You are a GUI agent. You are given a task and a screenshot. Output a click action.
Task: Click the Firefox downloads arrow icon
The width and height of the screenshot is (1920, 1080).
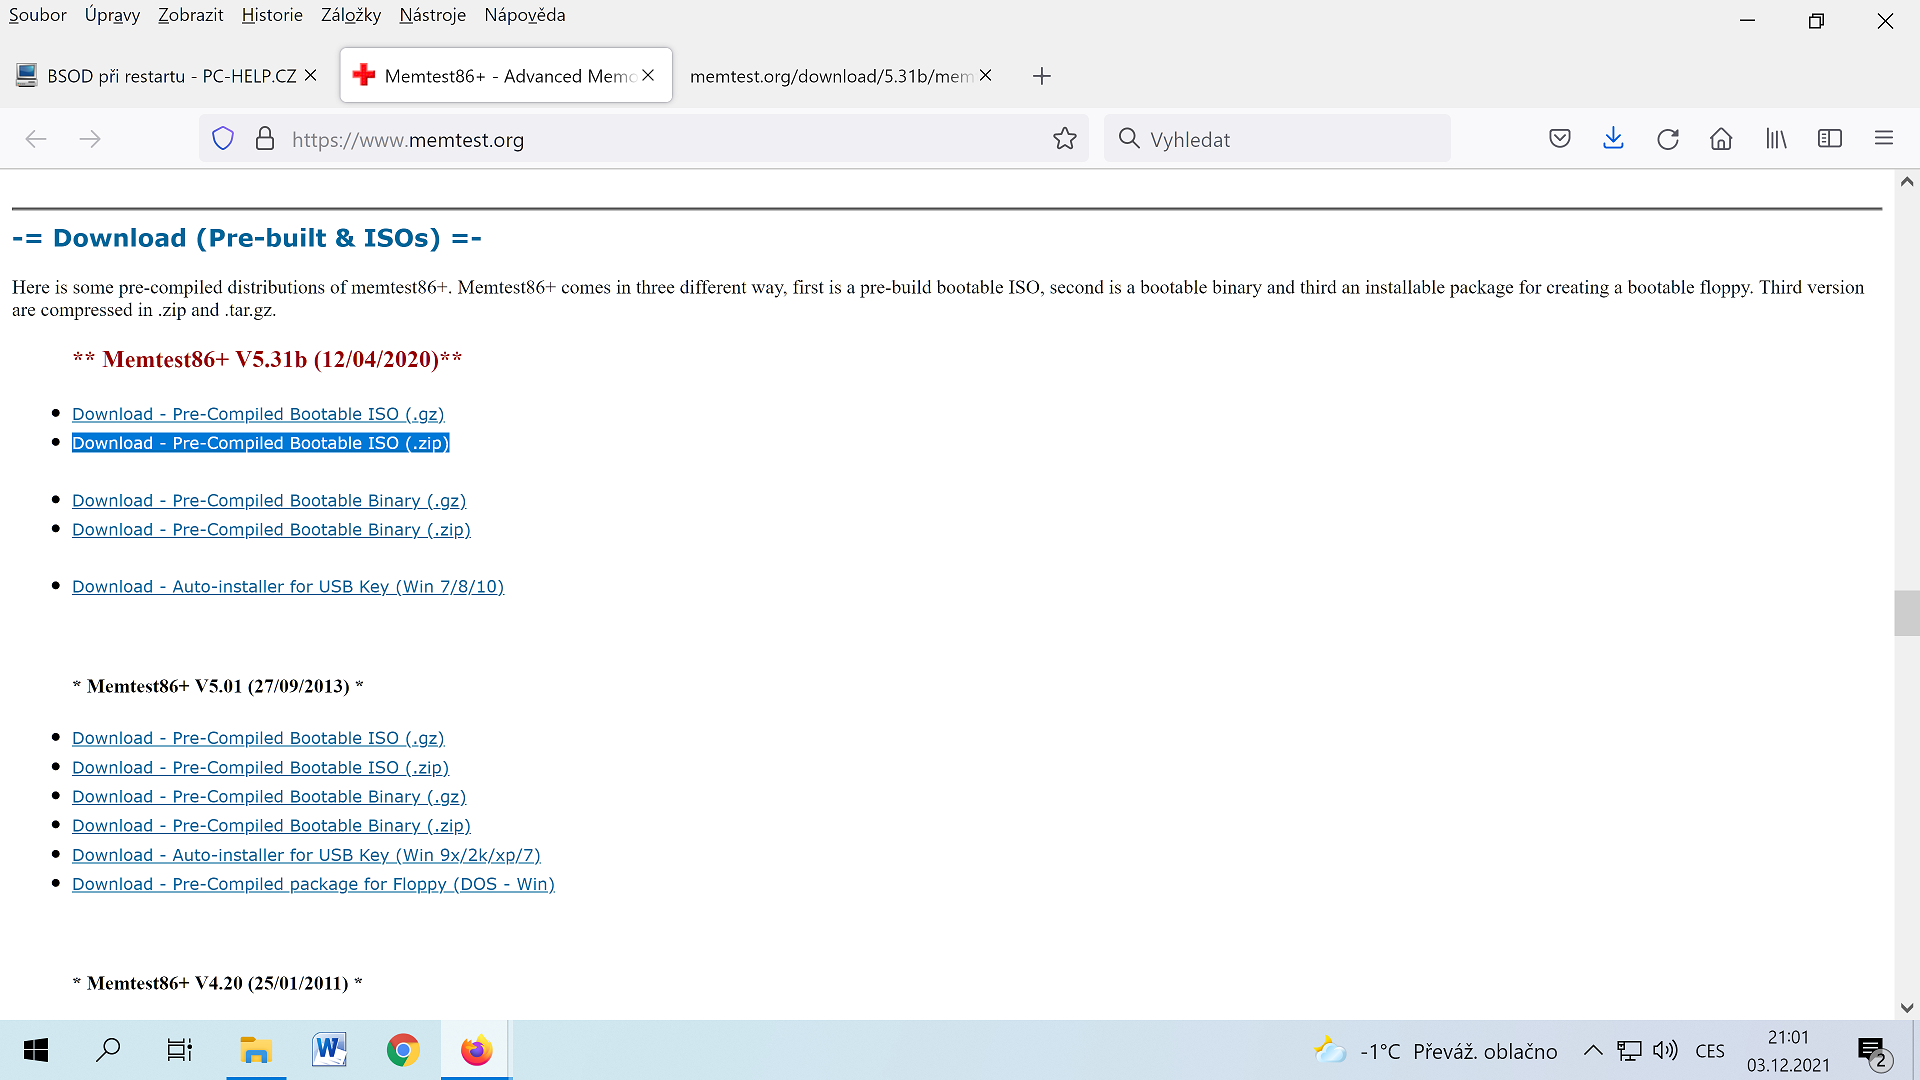(1613, 139)
